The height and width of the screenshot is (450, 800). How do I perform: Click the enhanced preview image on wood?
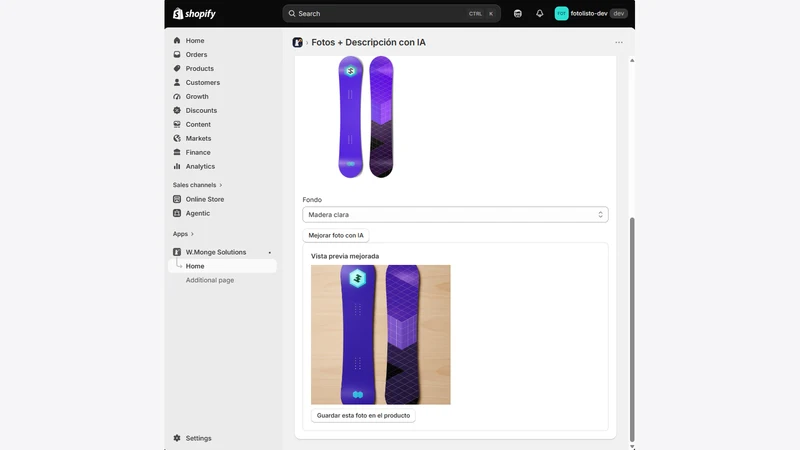(381, 335)
